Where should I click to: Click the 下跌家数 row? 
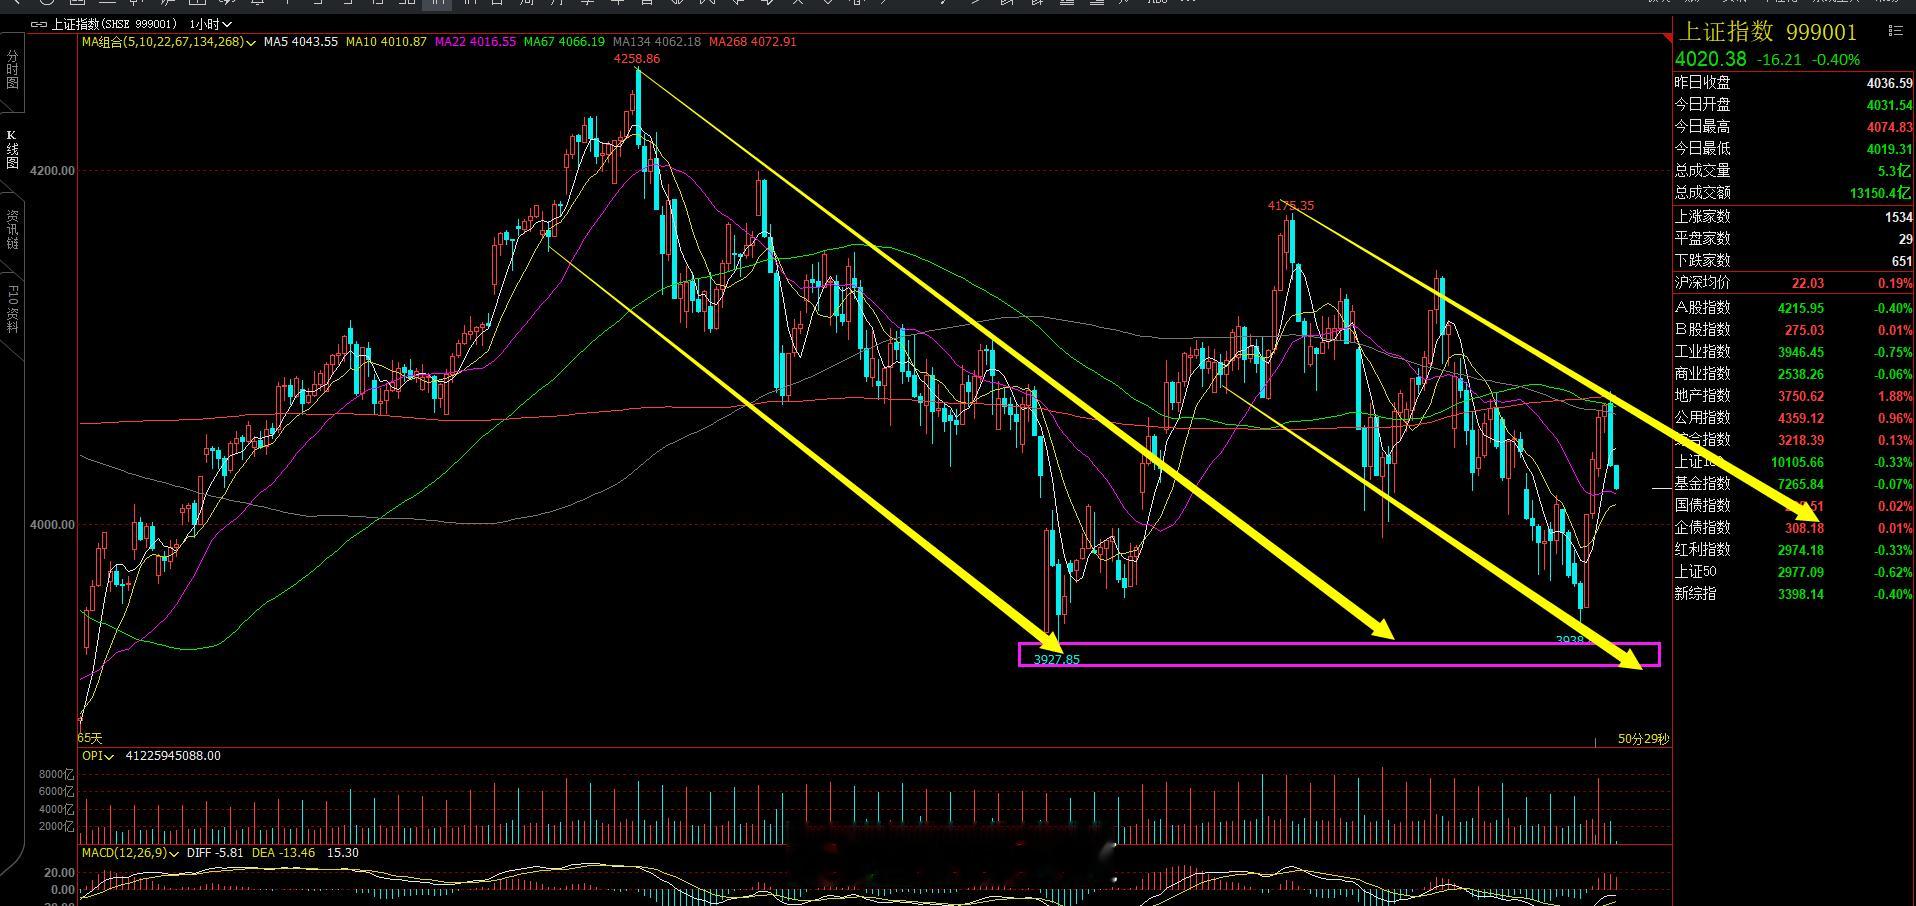click(1794, 261)
